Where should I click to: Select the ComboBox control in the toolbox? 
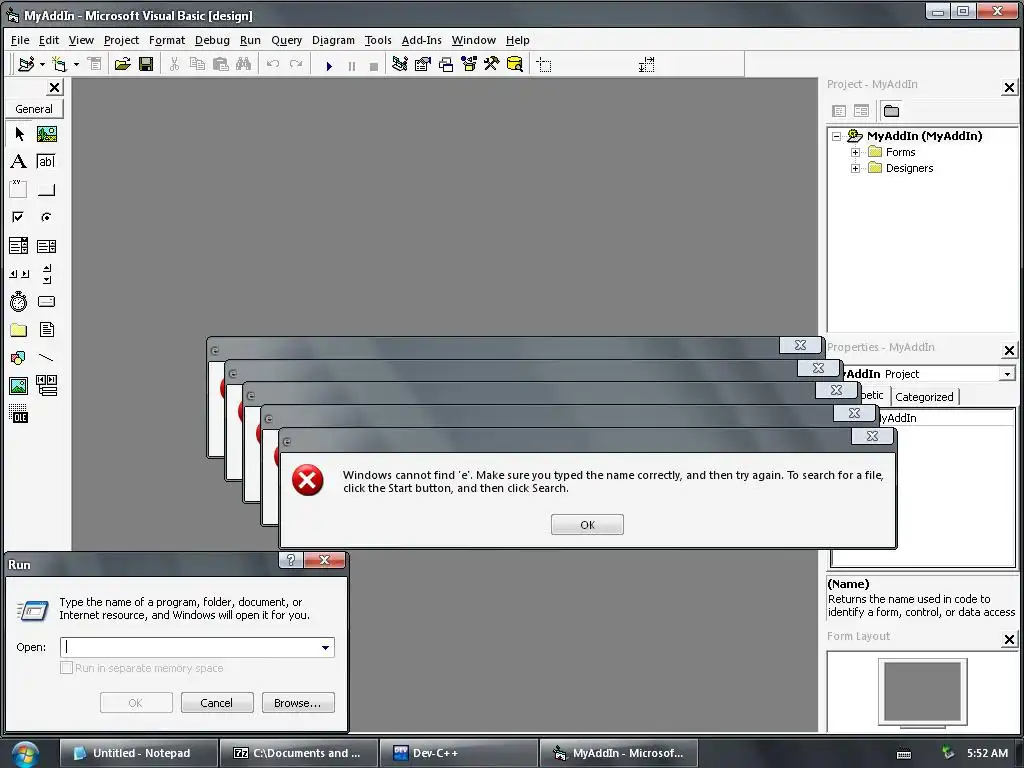pos(19,246)
